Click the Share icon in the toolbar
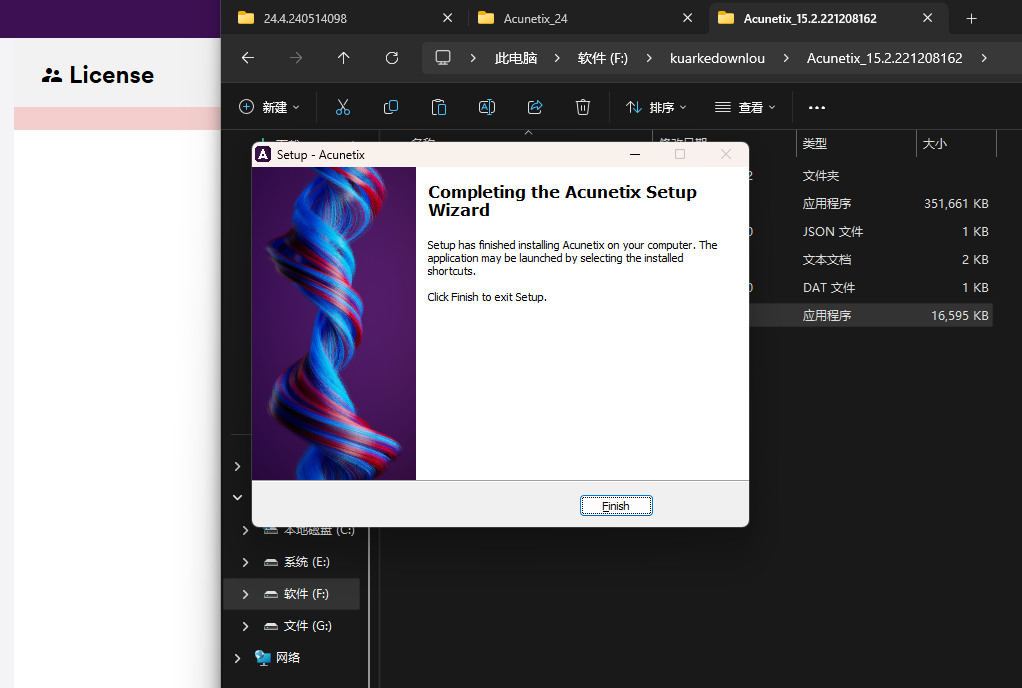The width and height of the screenshot is (1022, 688). pos(535,107)
